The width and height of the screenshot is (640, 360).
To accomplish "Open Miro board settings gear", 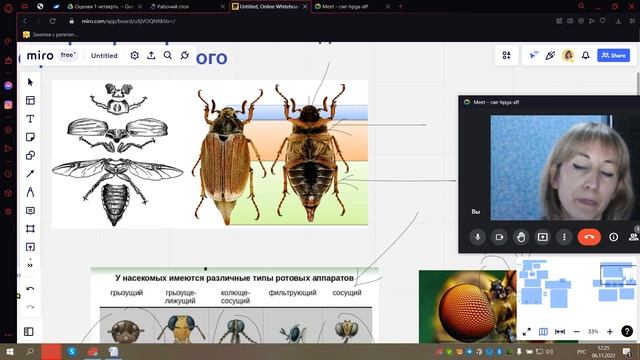I will [x=134, y=56].
